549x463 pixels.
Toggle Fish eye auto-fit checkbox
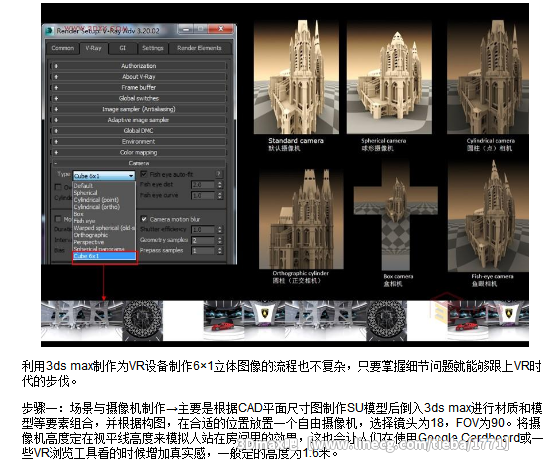click(144, 174)
